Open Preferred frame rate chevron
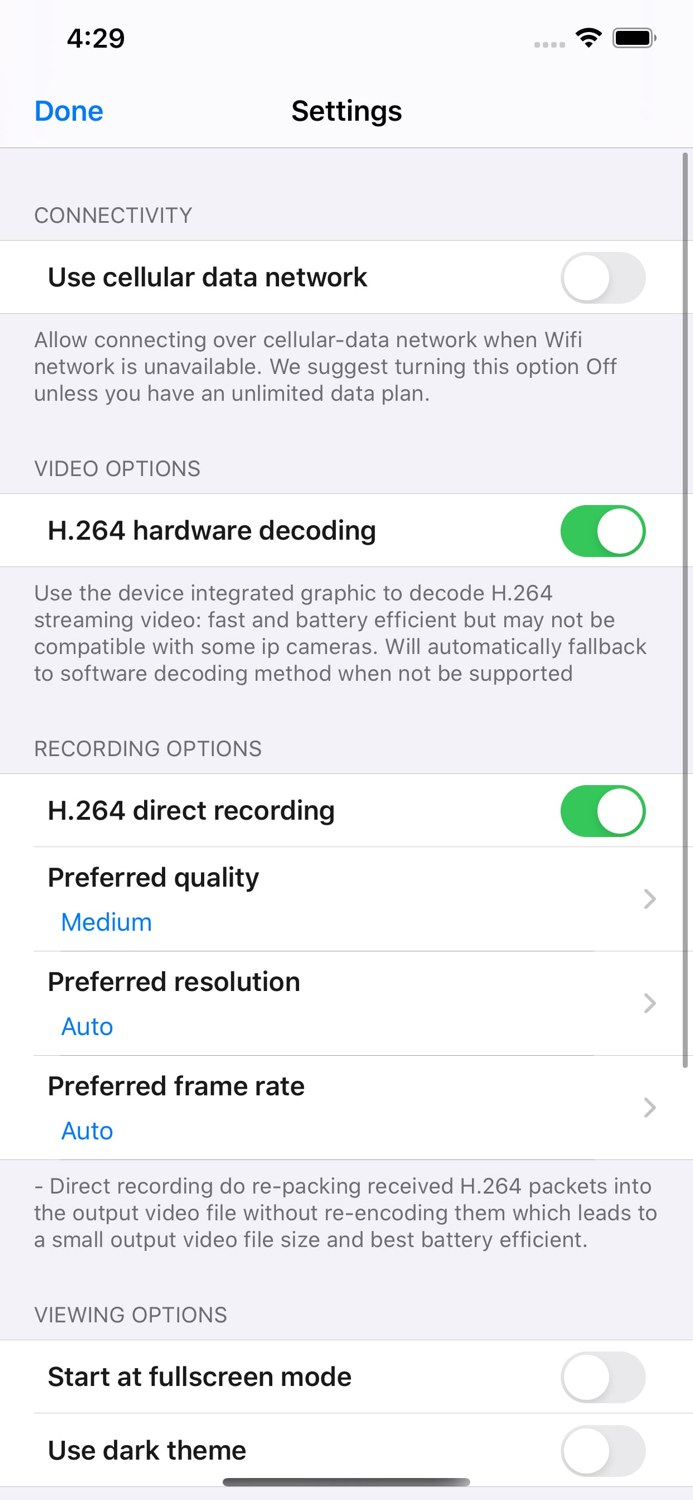The image size is (693, 1500). [x=650, y=1107]
